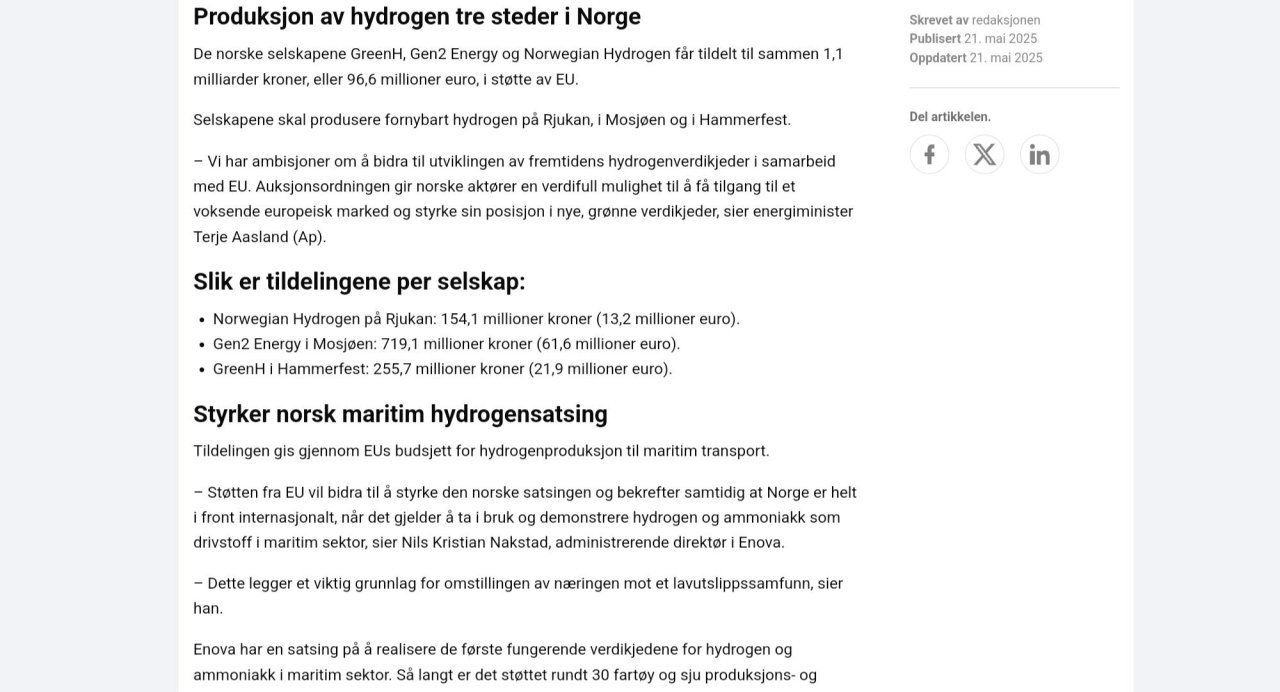Click the bullet about Norwegian Hydrogen på Rjukan
Viewport: 1280px width, 692px height.
click(475, 318)
